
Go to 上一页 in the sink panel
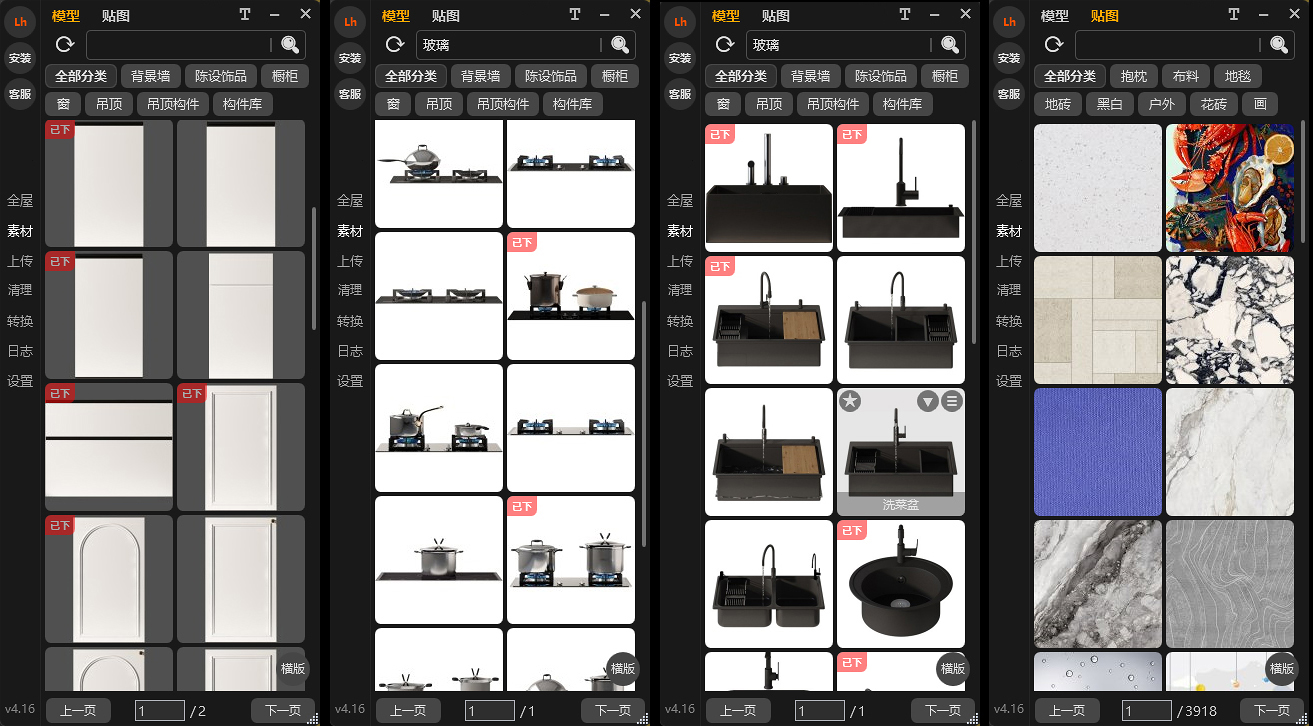(x=738, y=711)
